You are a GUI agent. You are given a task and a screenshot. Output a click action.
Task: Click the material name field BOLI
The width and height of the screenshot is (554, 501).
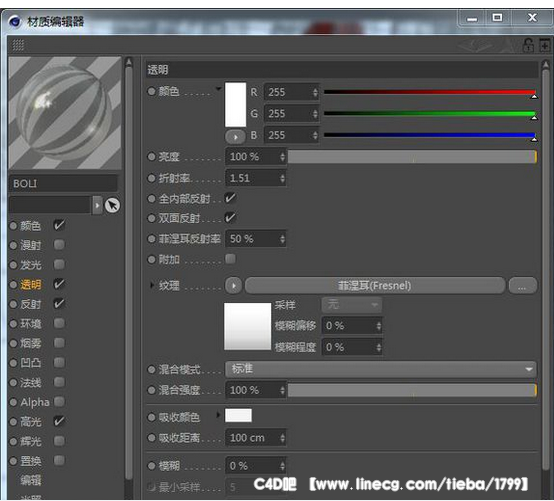63,183
